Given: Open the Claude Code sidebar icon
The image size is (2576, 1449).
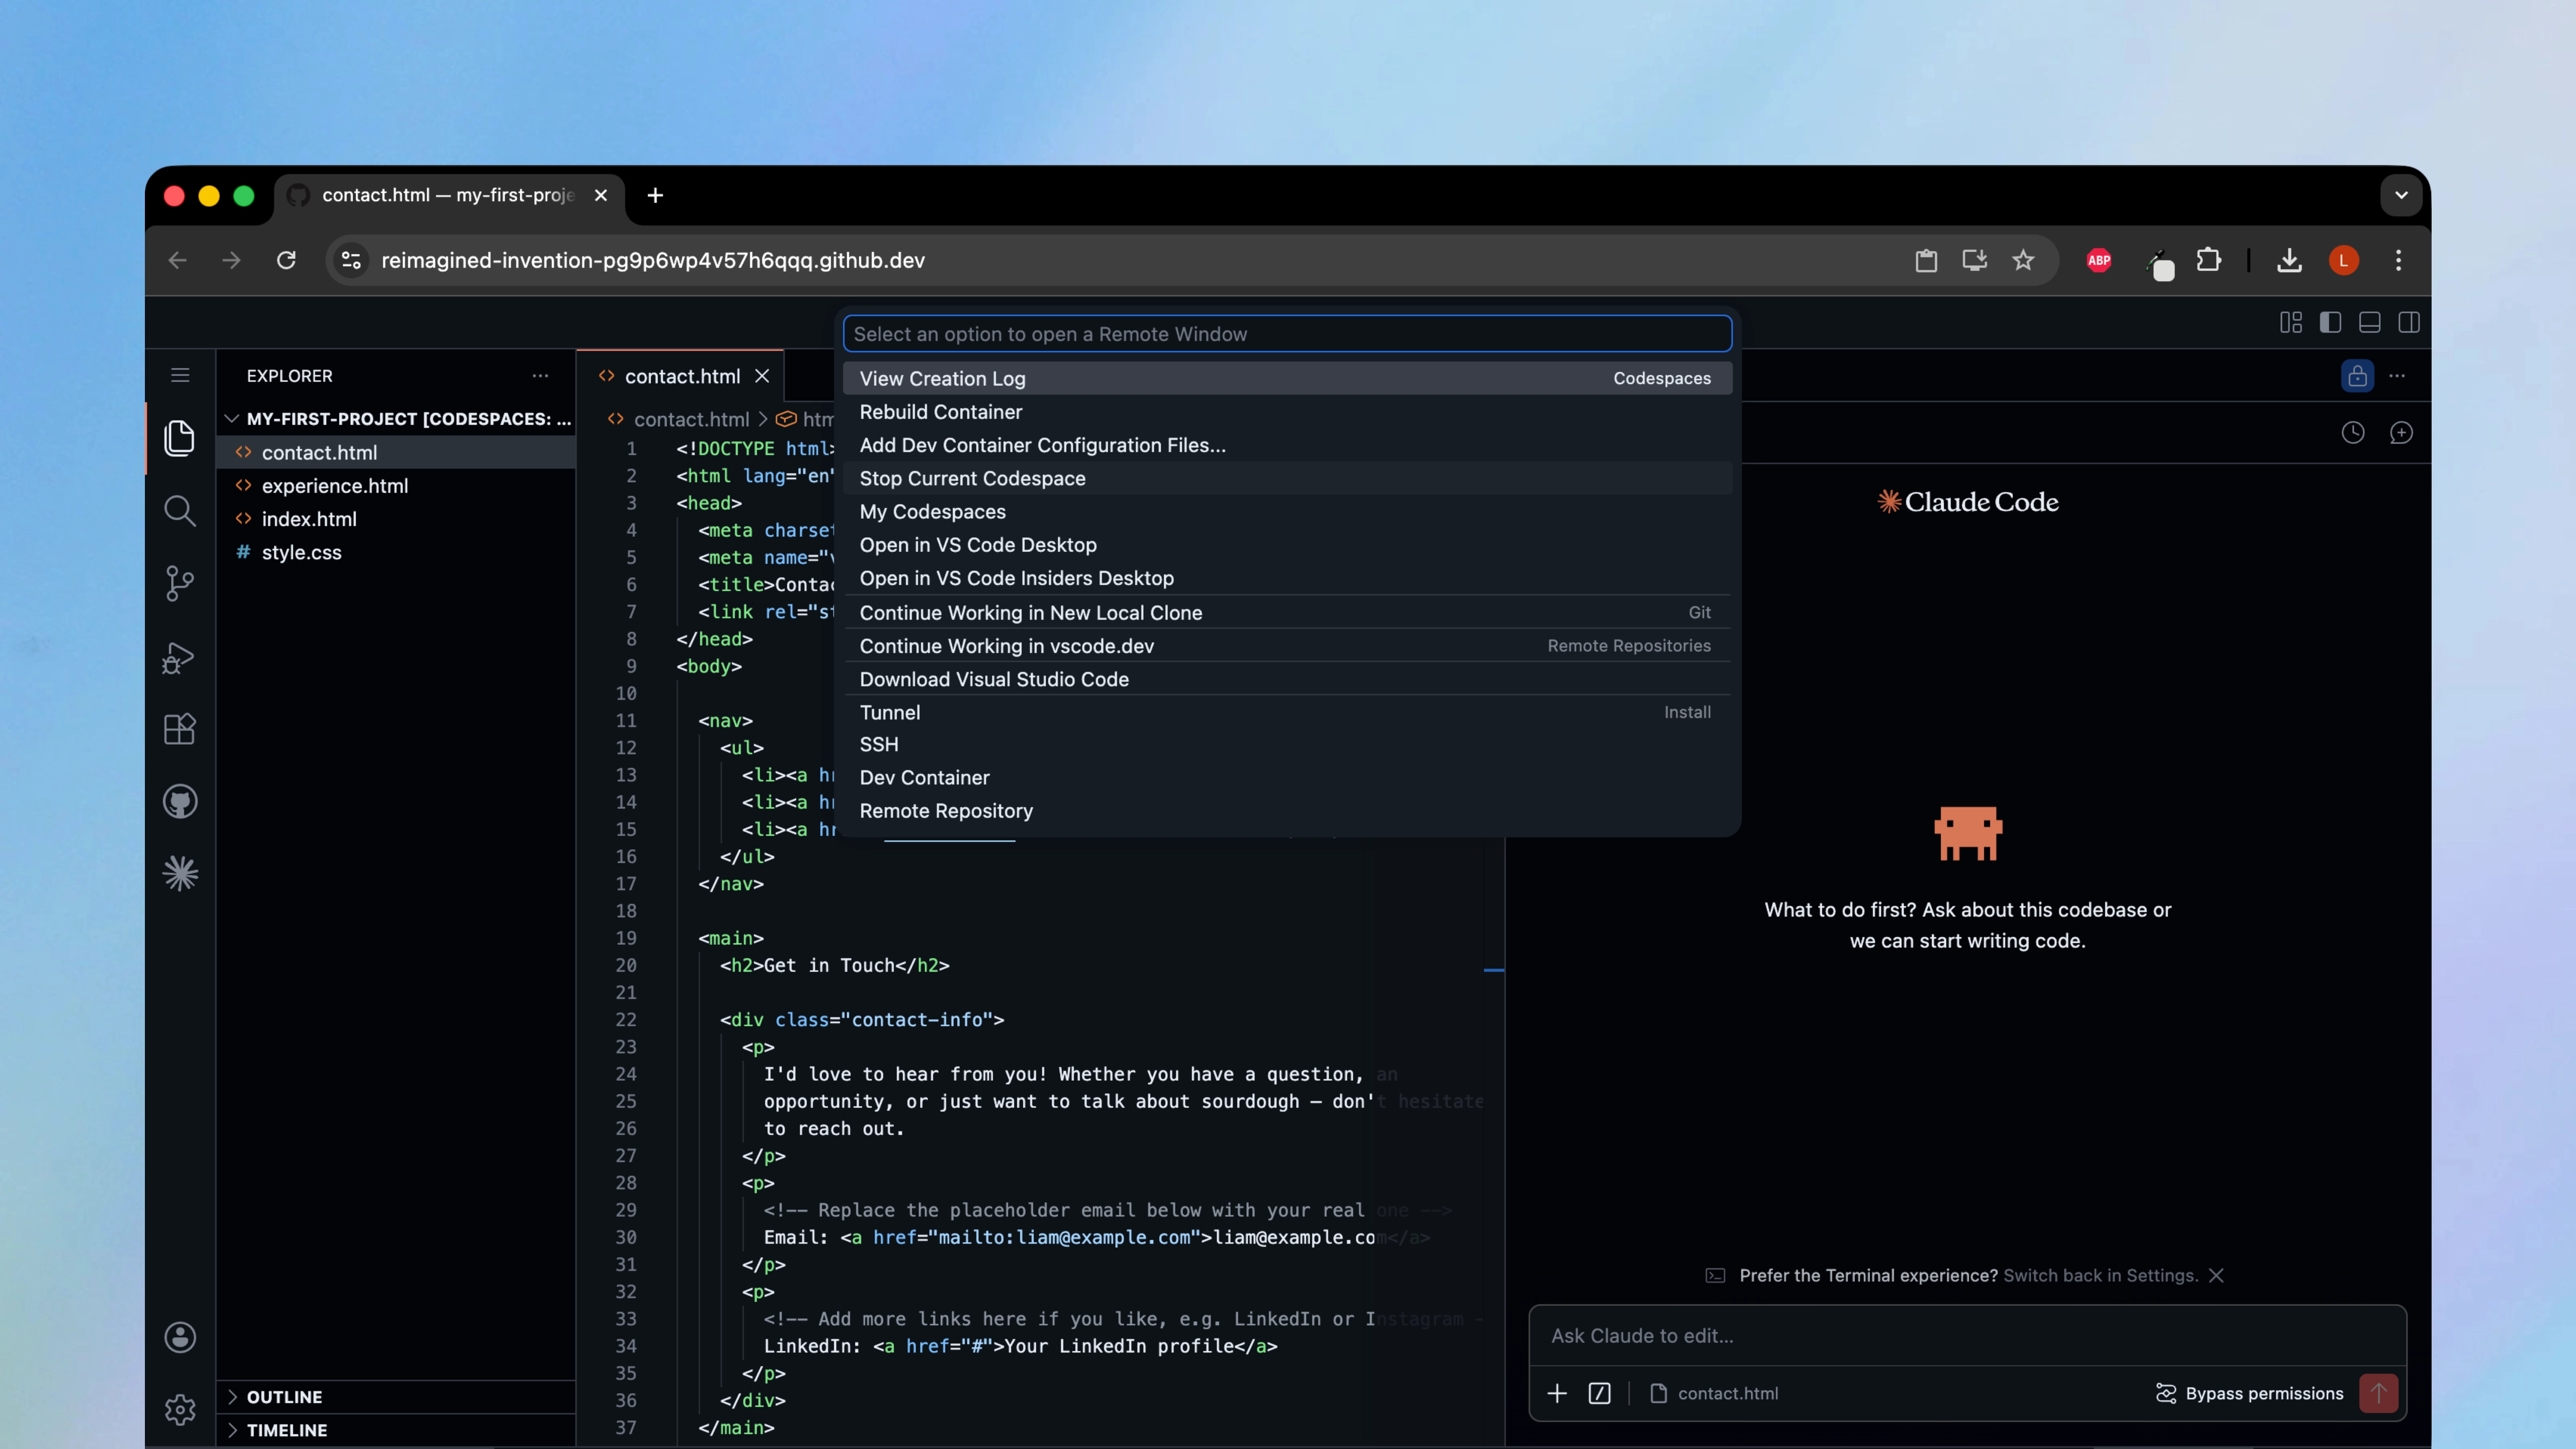Looking at the screenshot, I should pyautogui.click(x=180, y=873).
